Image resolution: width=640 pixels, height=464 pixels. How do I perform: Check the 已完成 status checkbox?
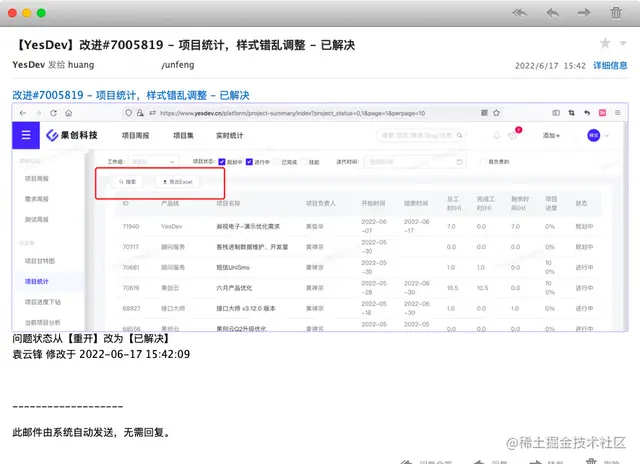(277, 162)
